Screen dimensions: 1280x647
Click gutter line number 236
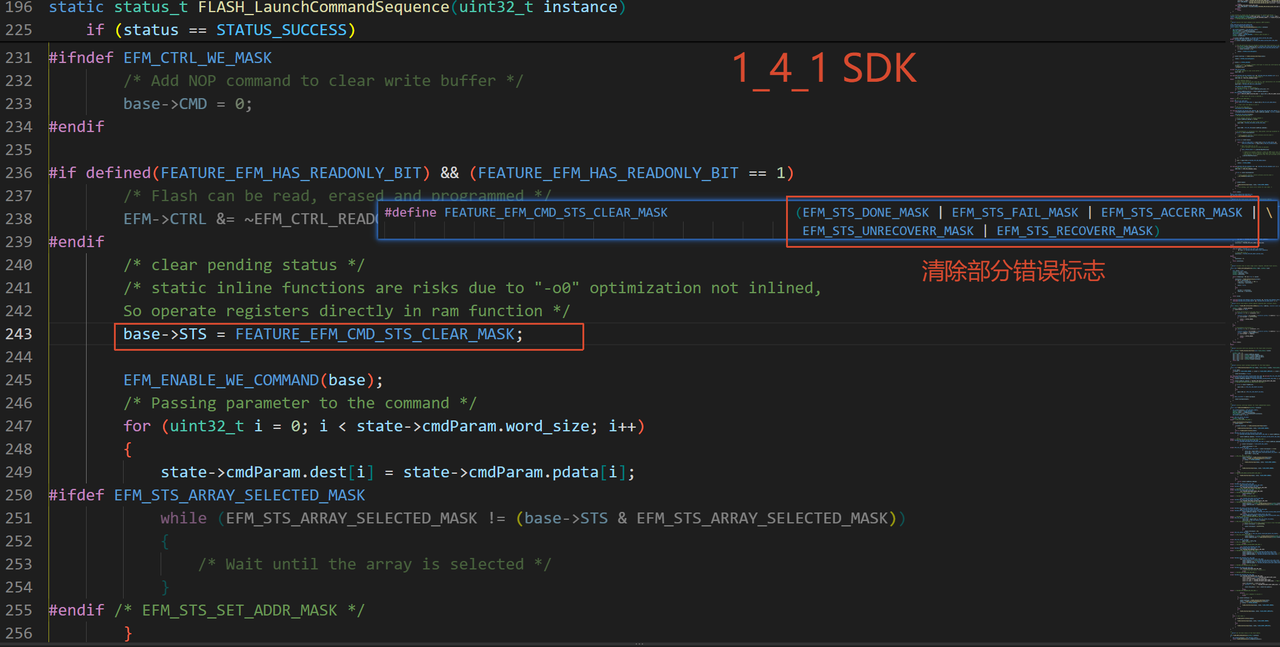[x=19, y=173]
